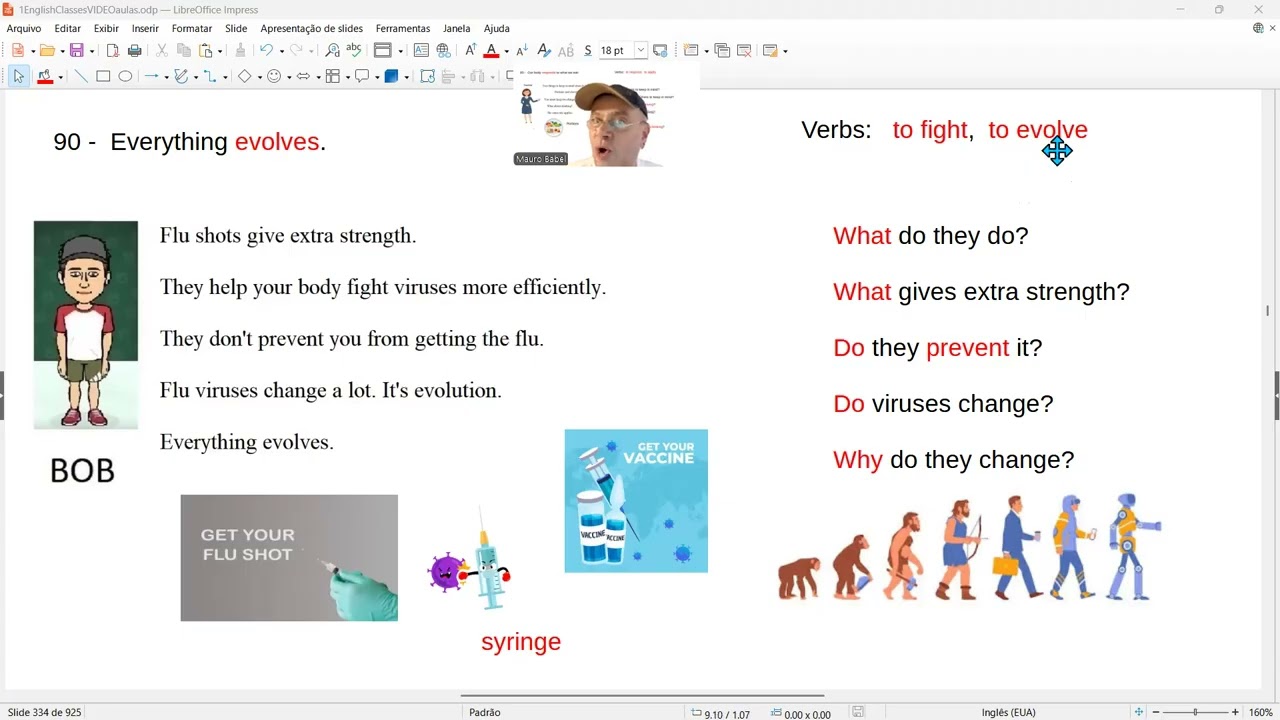Toggle 3D extrusion blue cube
1280x720 pixels.
[391, 76]
